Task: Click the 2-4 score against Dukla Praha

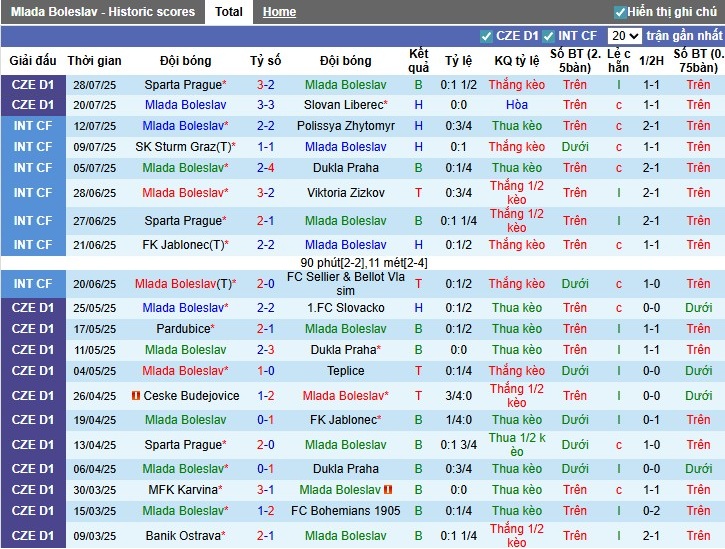Action: point(265,168)
